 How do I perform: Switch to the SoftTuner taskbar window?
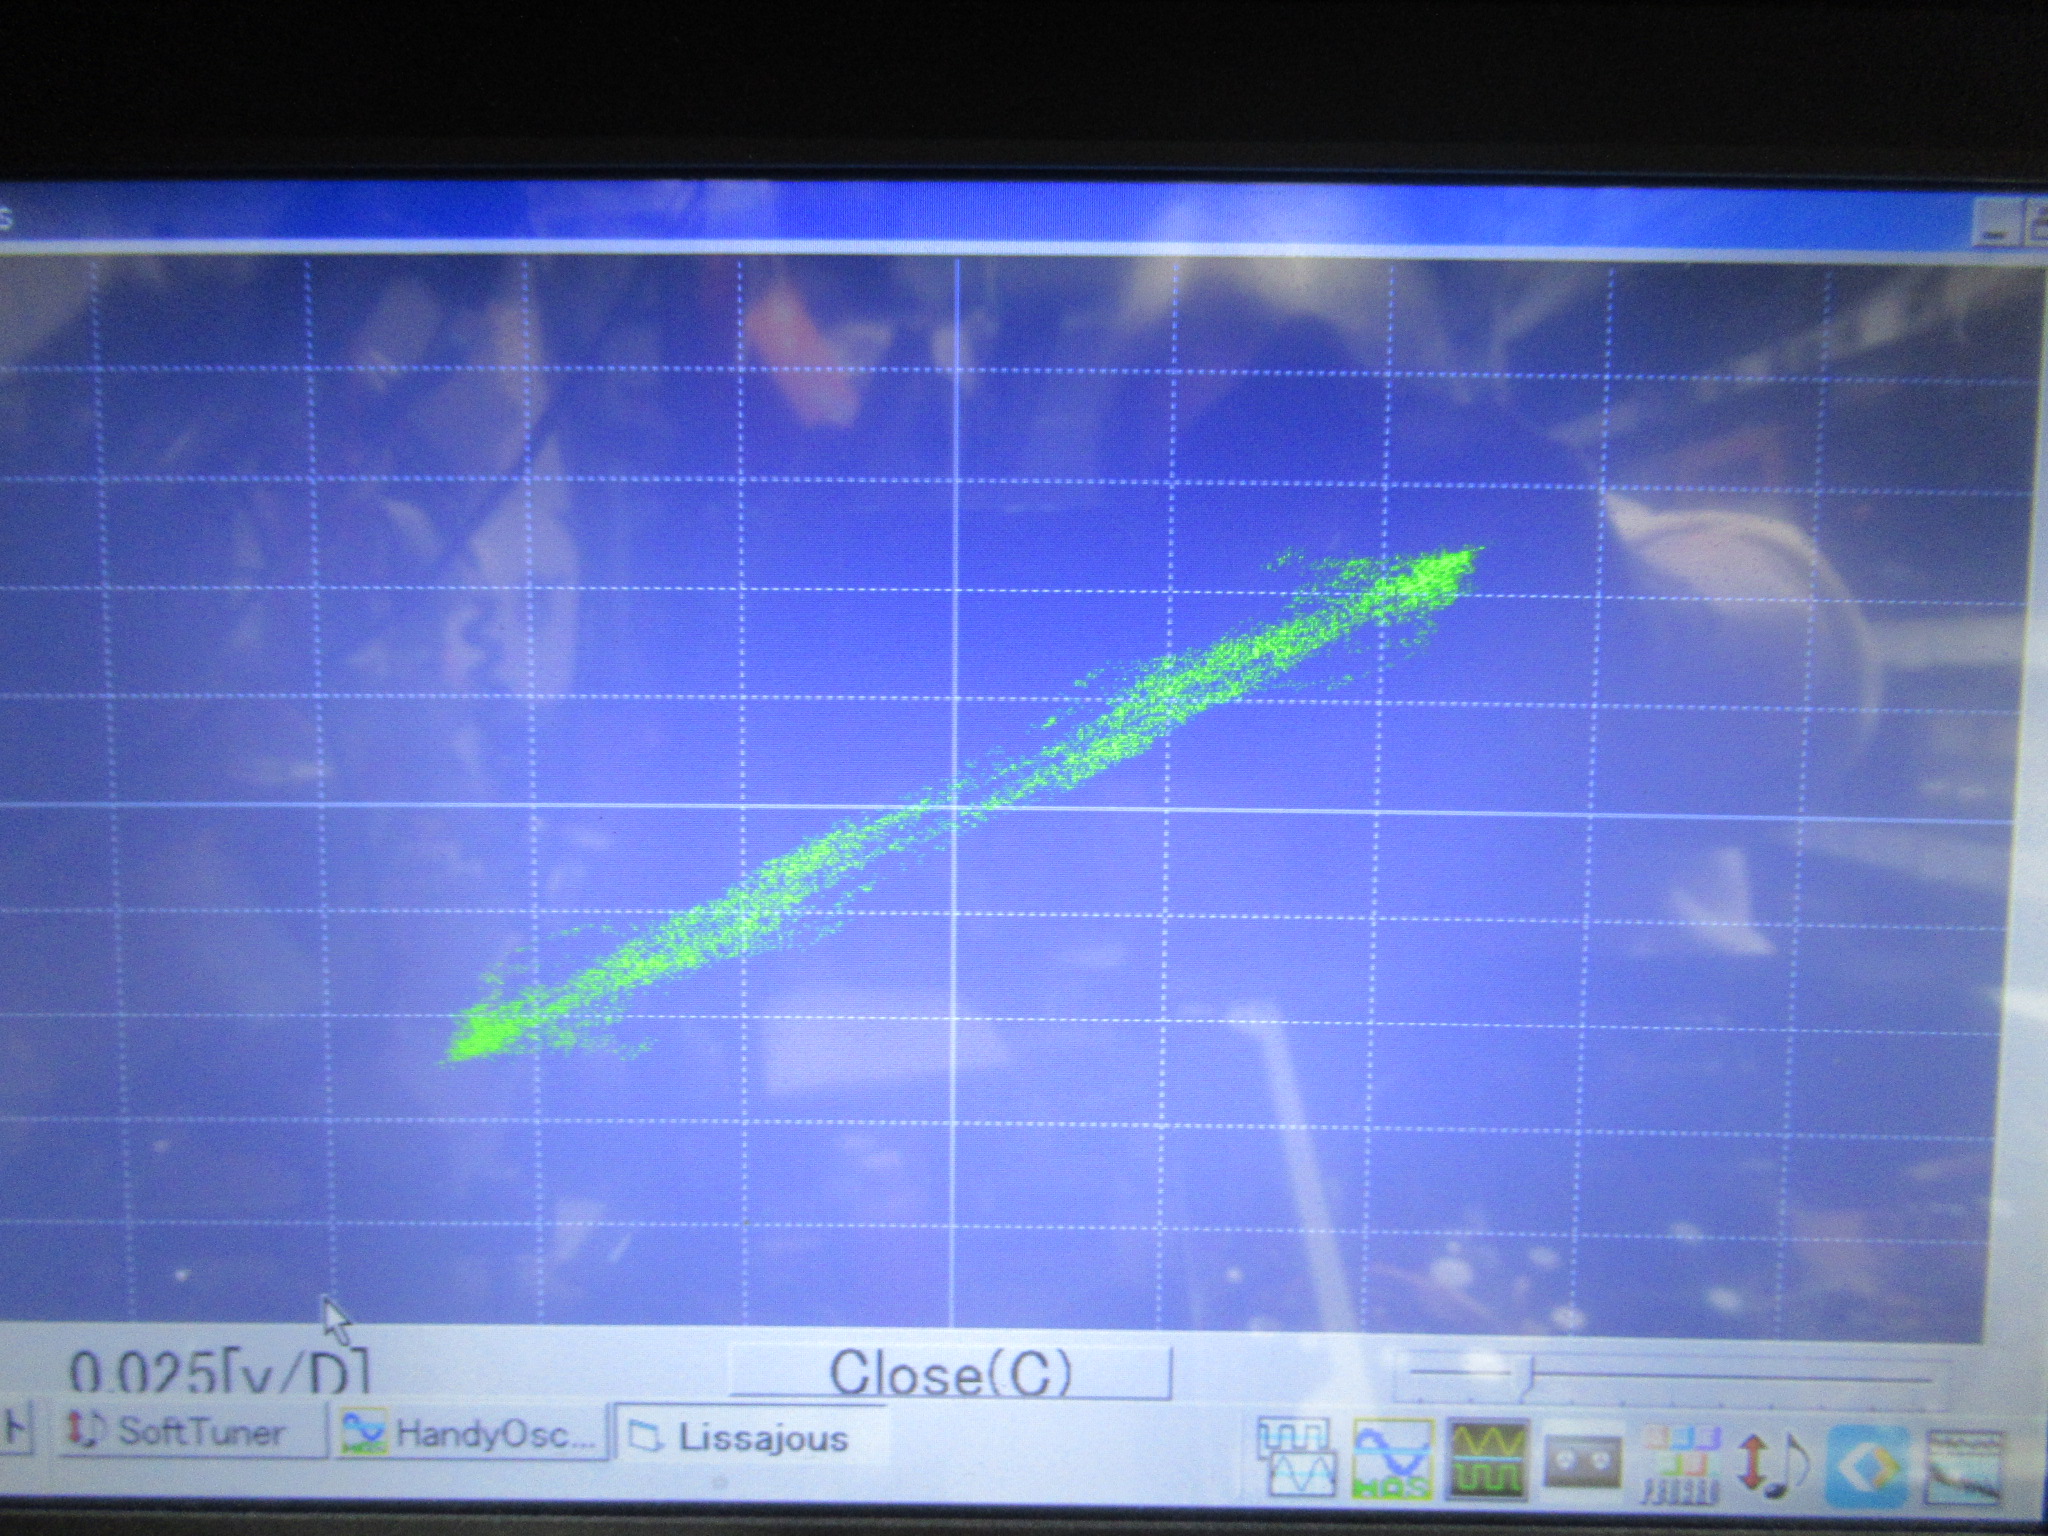192,1431
